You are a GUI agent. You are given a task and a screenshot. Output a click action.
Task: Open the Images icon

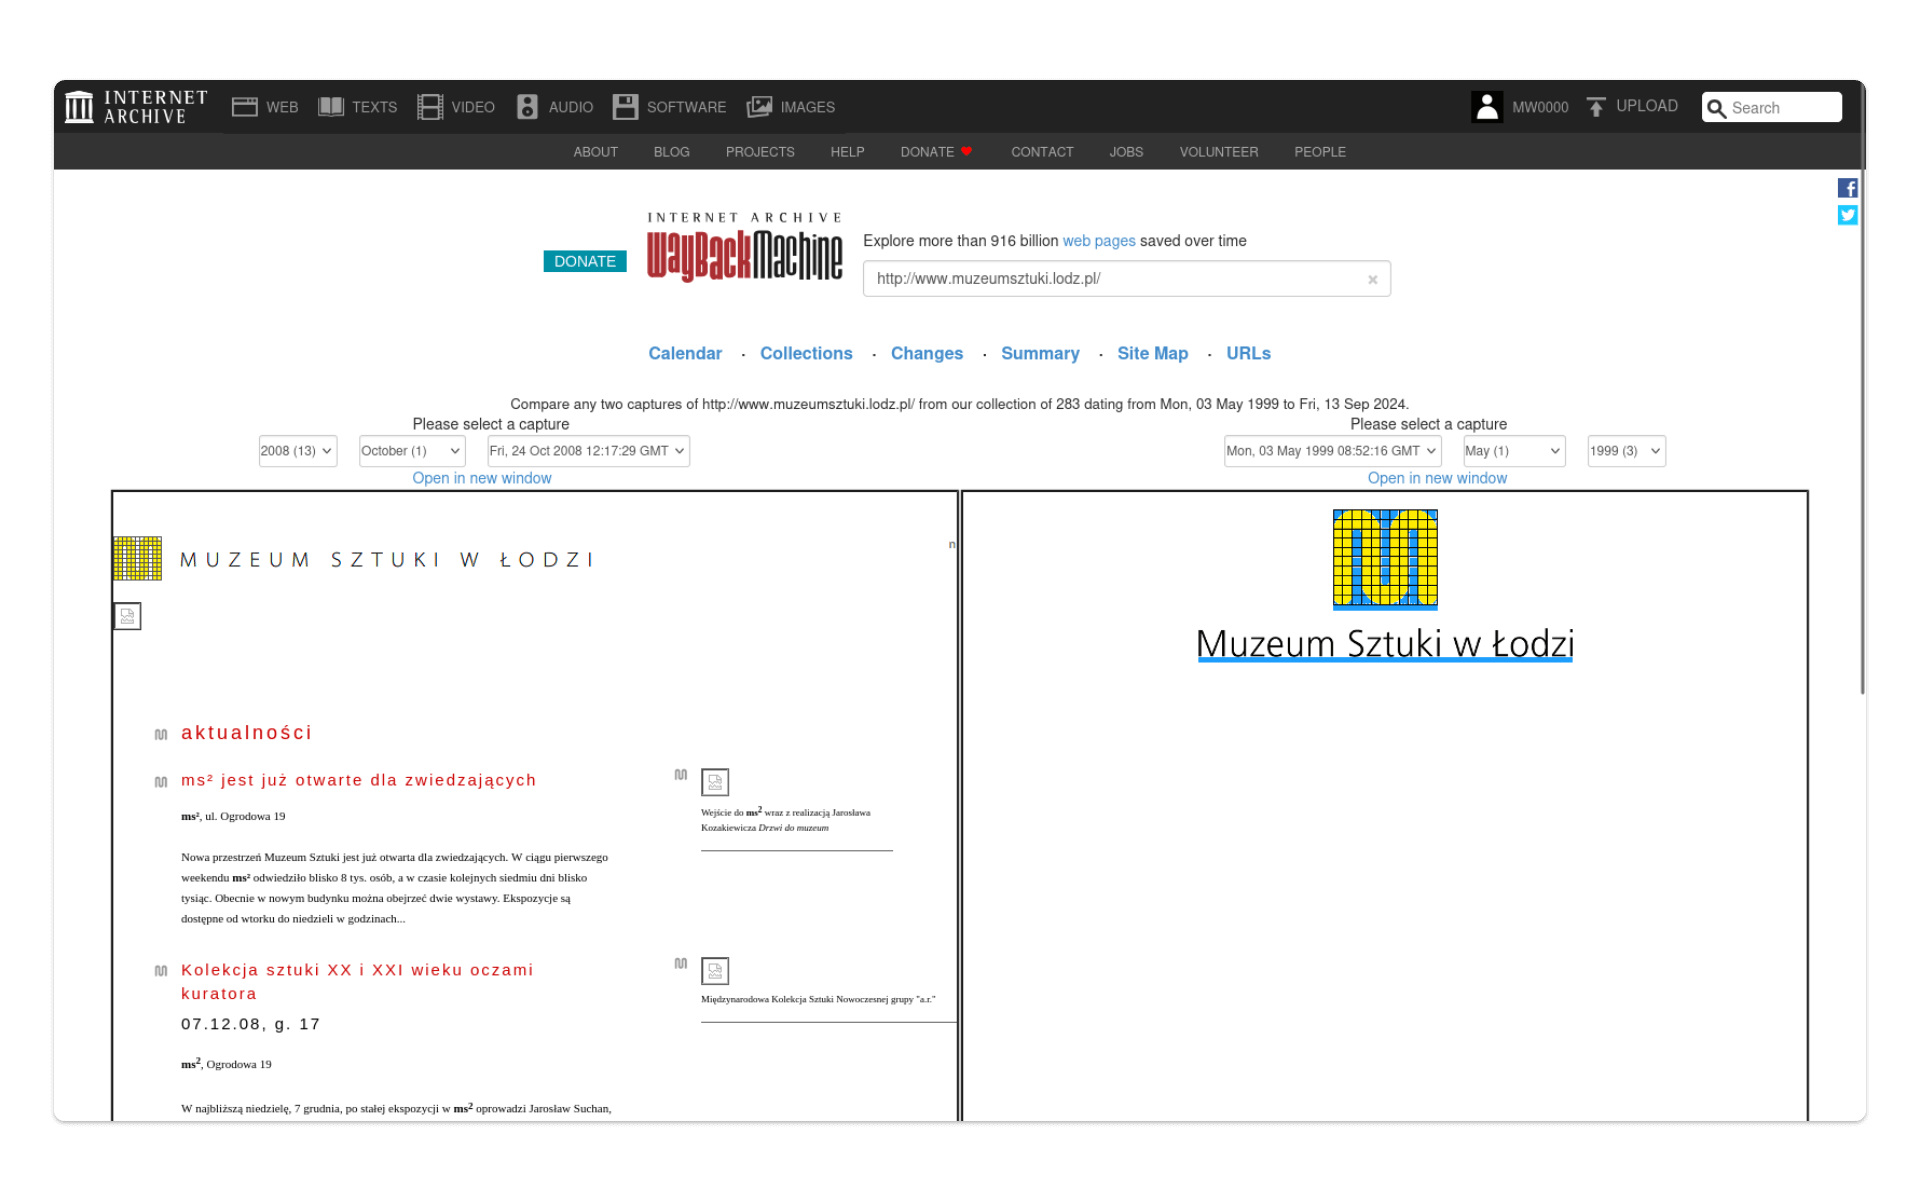click(x=759, y=107)
